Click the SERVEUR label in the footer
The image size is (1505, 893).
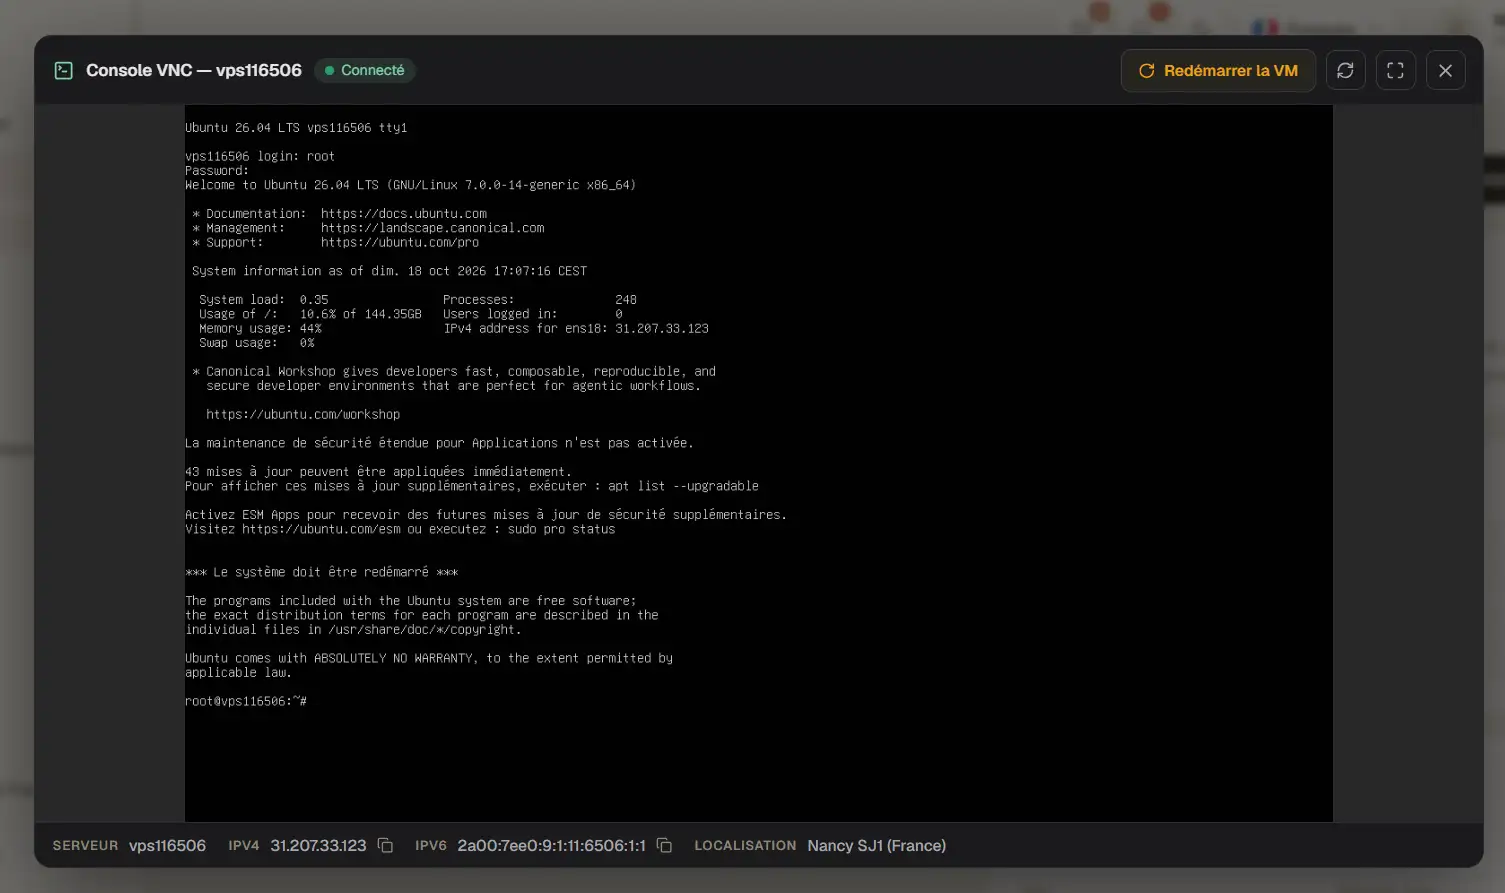pos(85,845)
